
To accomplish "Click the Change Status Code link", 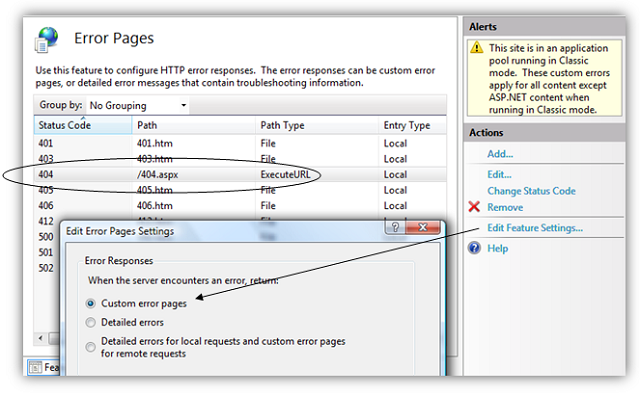I will point(531,191).
